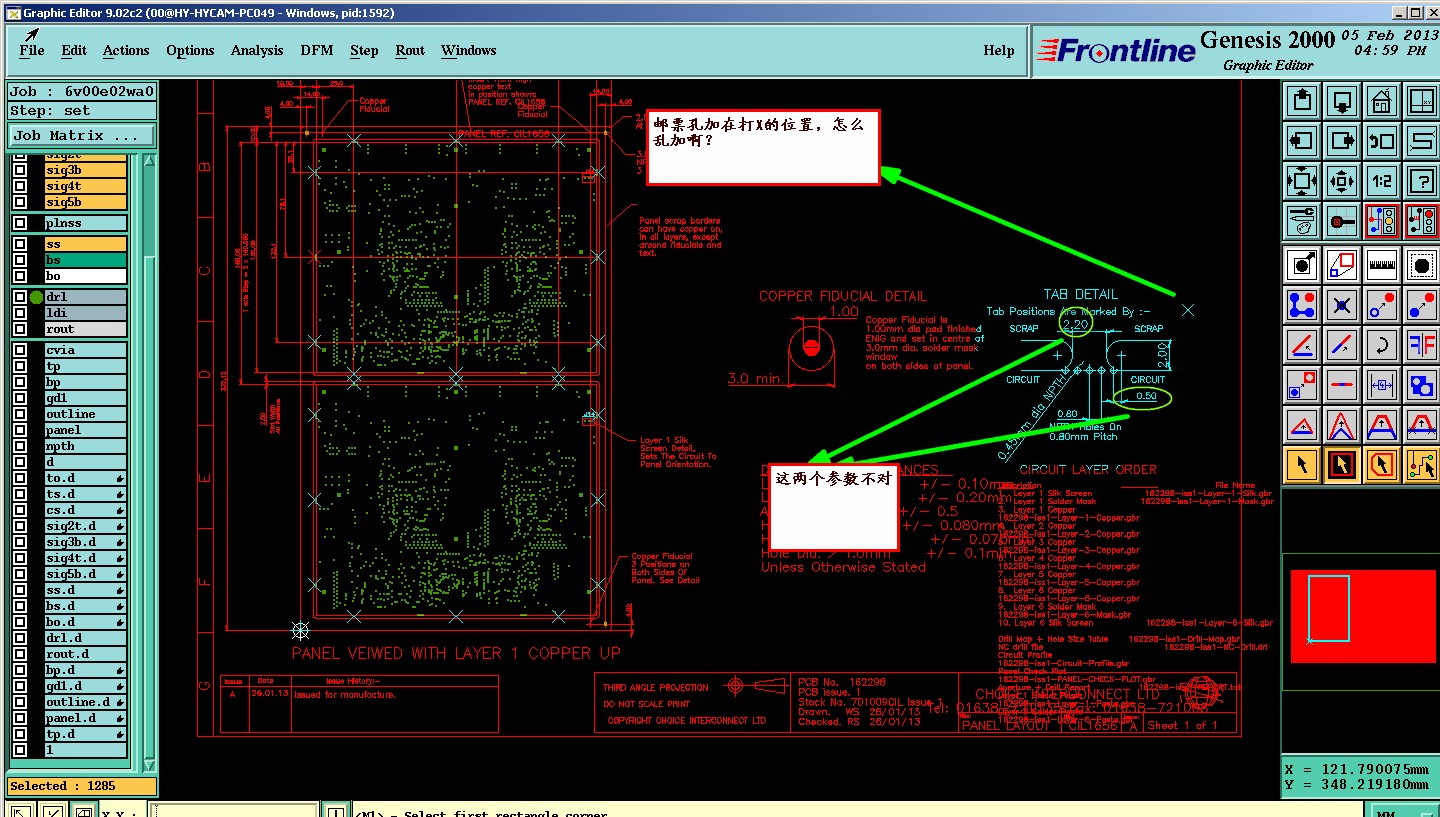The image size is (1440, 817).
Task: Toggle the mpth layer checkbox
Action: [x=20, y=446]
